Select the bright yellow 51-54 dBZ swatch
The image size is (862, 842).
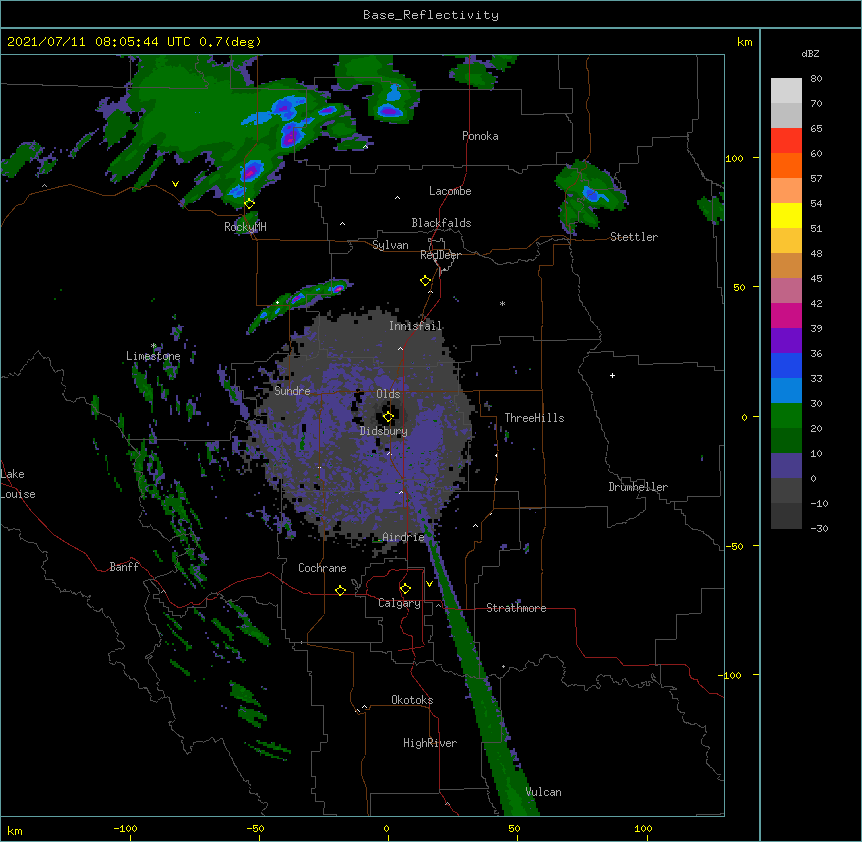(786, 215)
